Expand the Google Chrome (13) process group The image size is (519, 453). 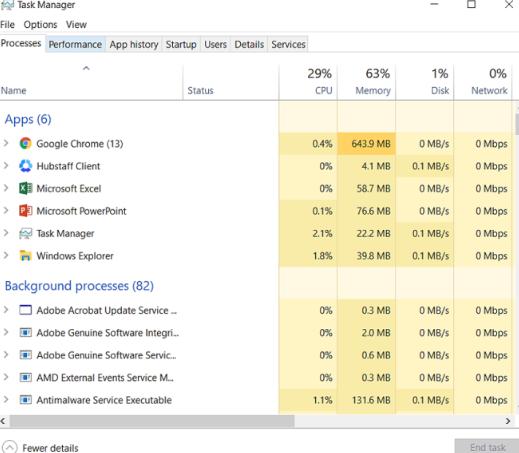pyautogui.click(x=6, y=143)
